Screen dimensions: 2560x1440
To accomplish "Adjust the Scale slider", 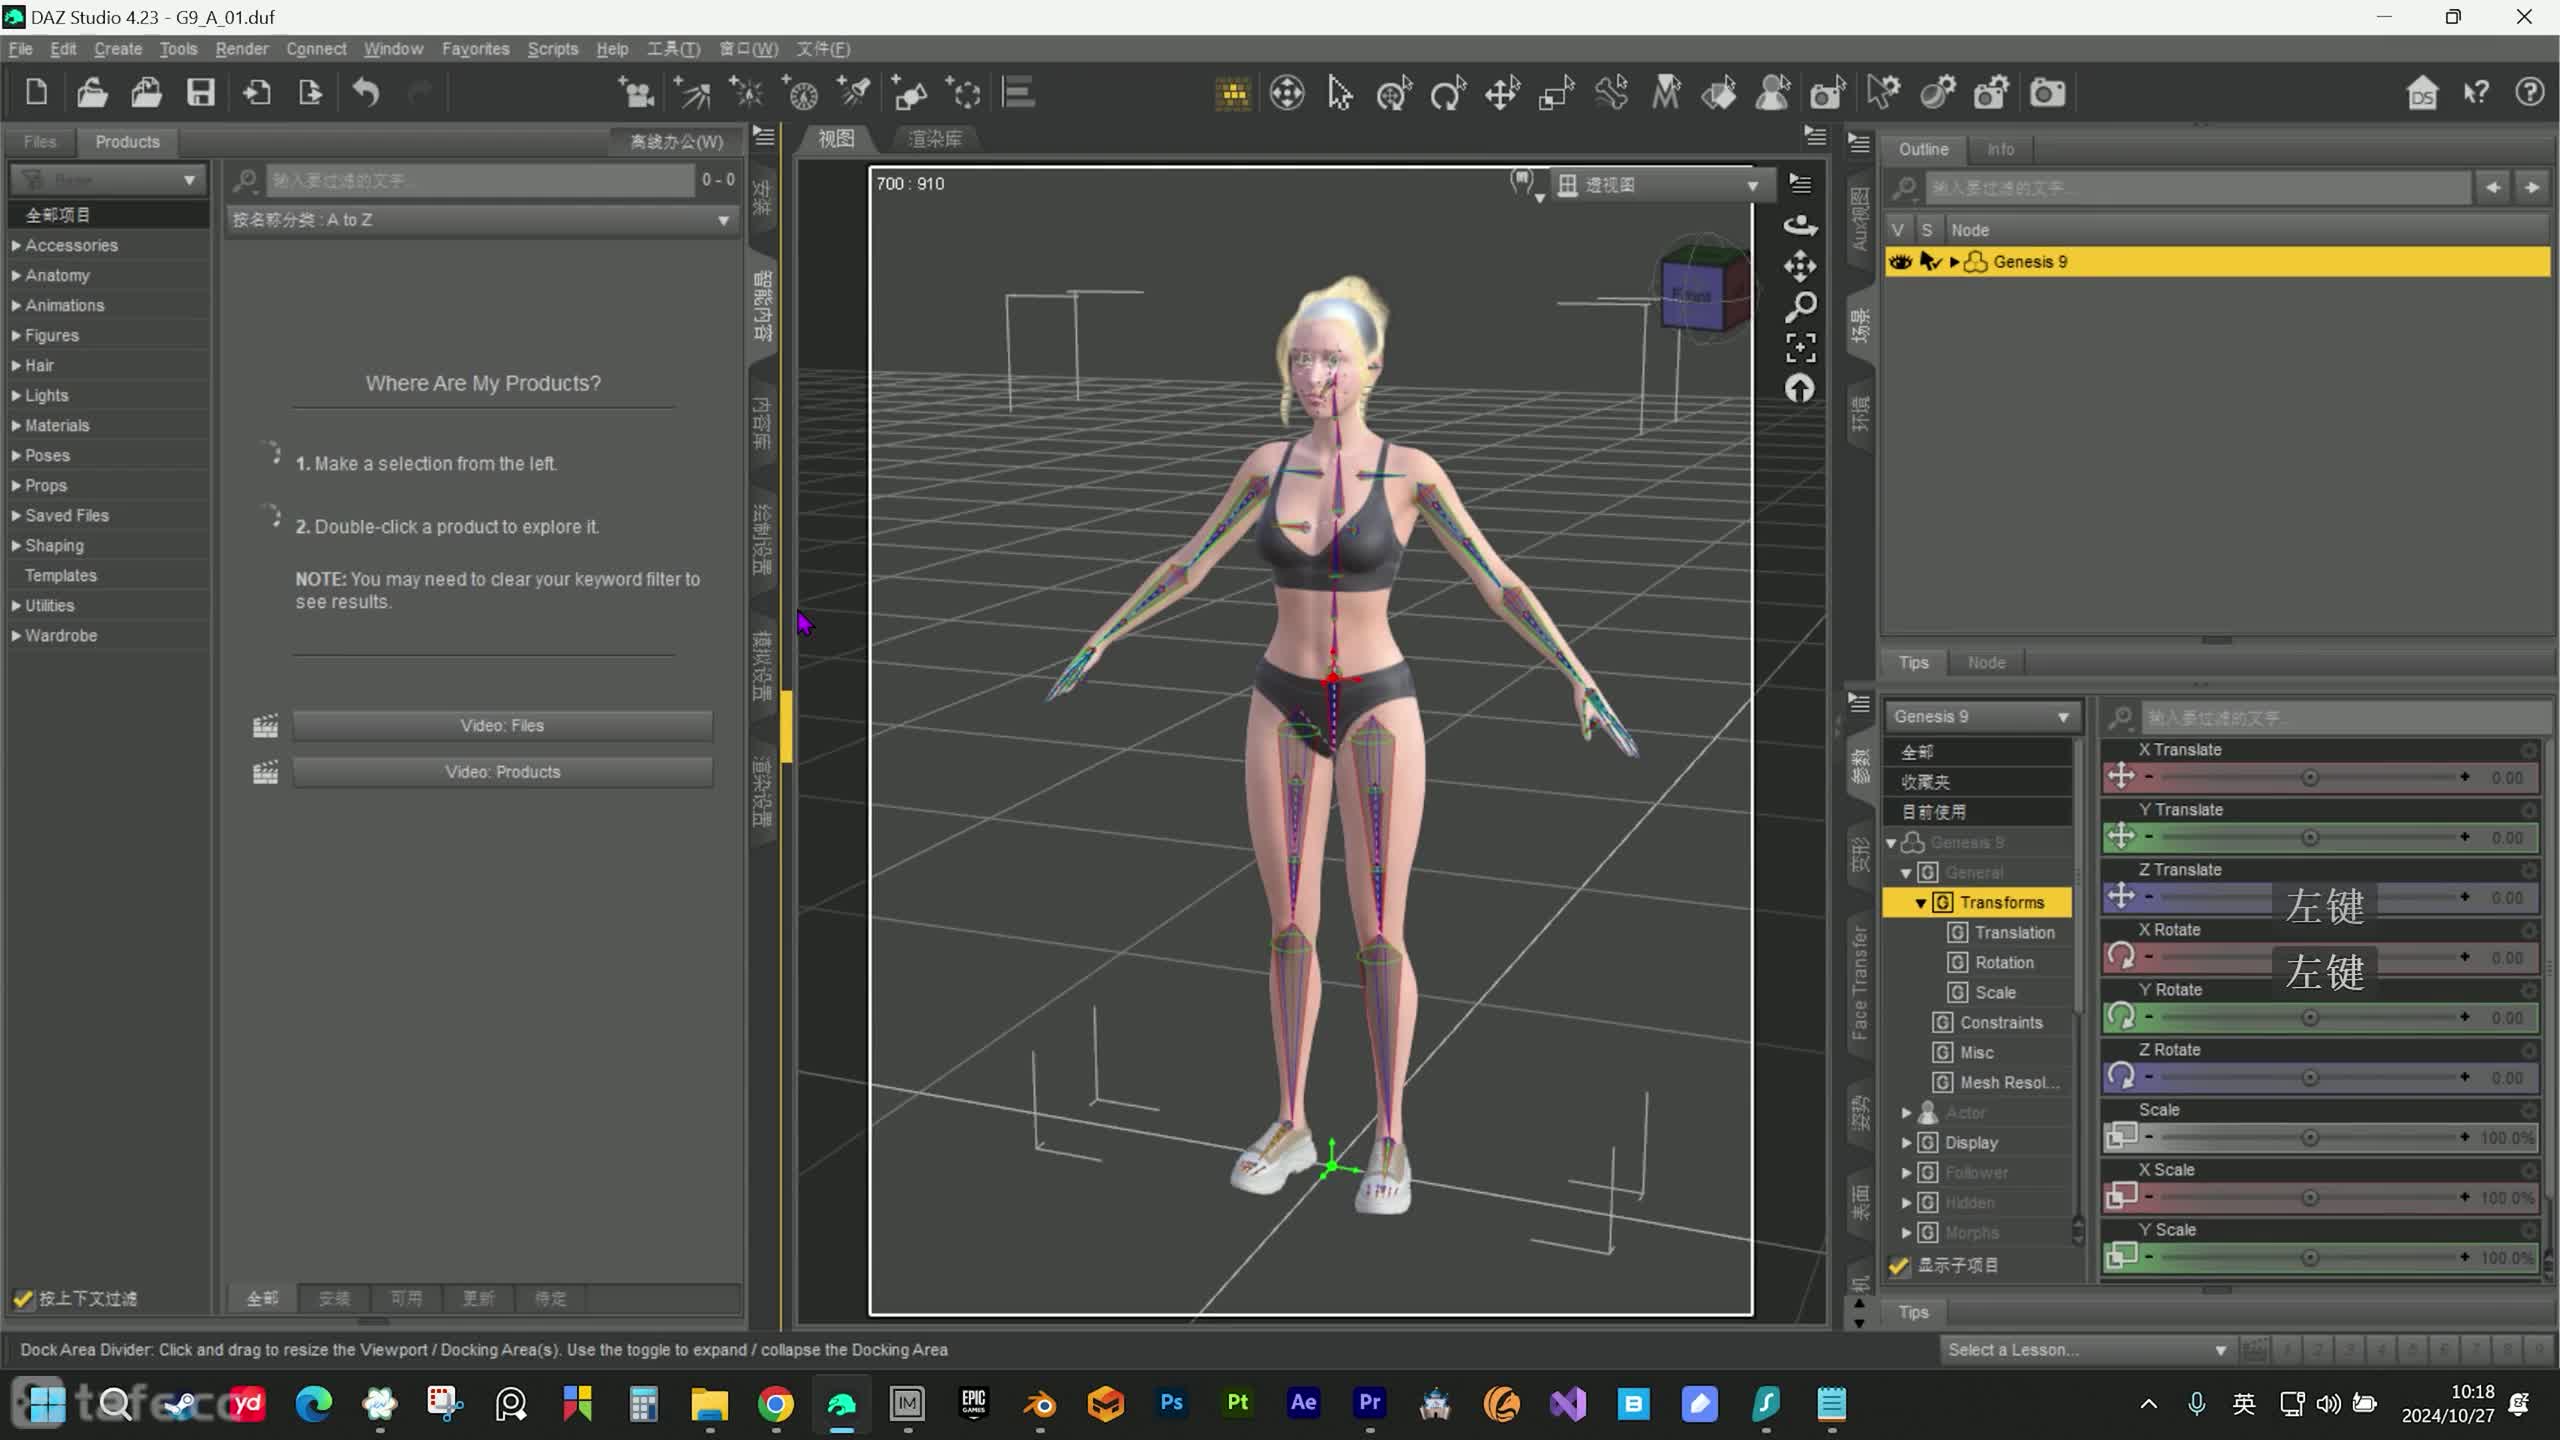I will (2309, 1137).
